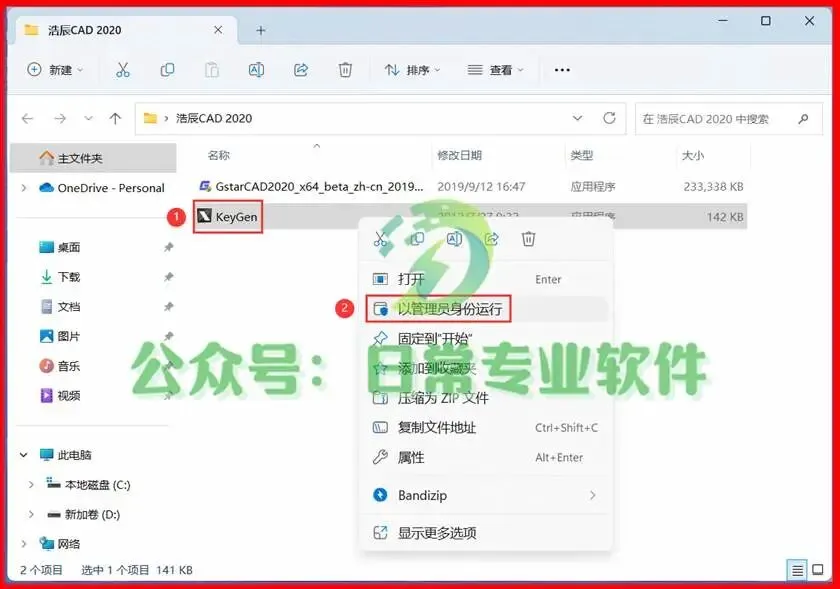Click the Share icon in the toolbar
840x589 pixels.
coord(301,70)
